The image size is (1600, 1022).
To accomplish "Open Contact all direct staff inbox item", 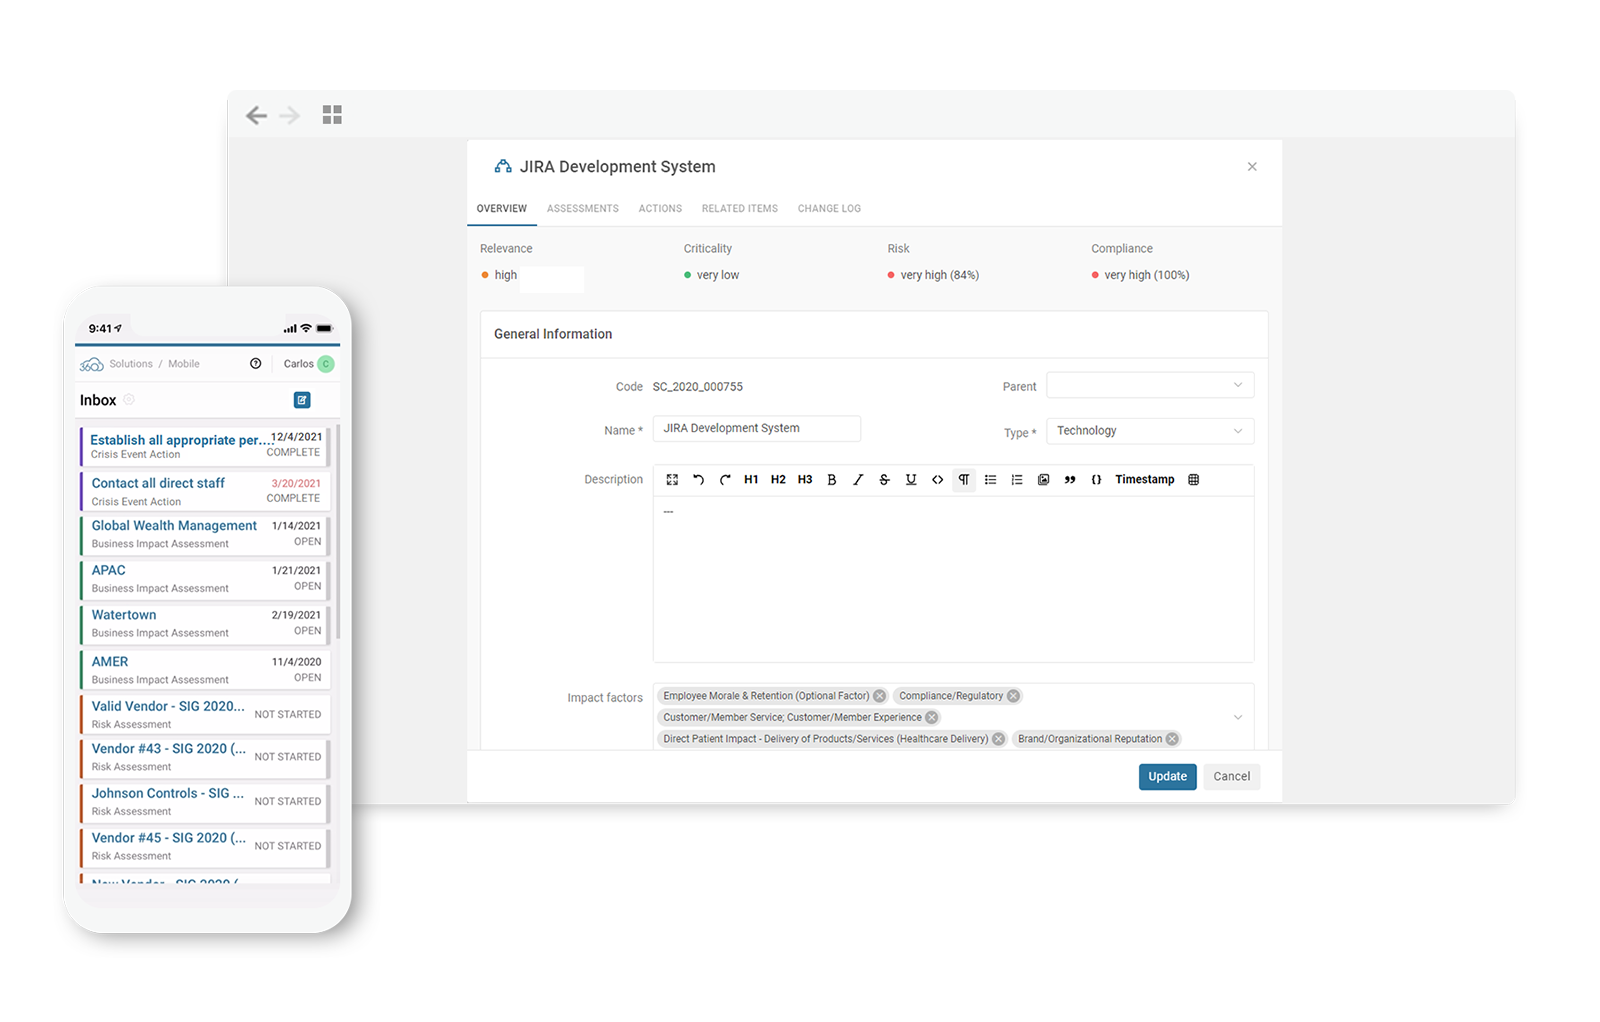I will [x=205, y=491].
